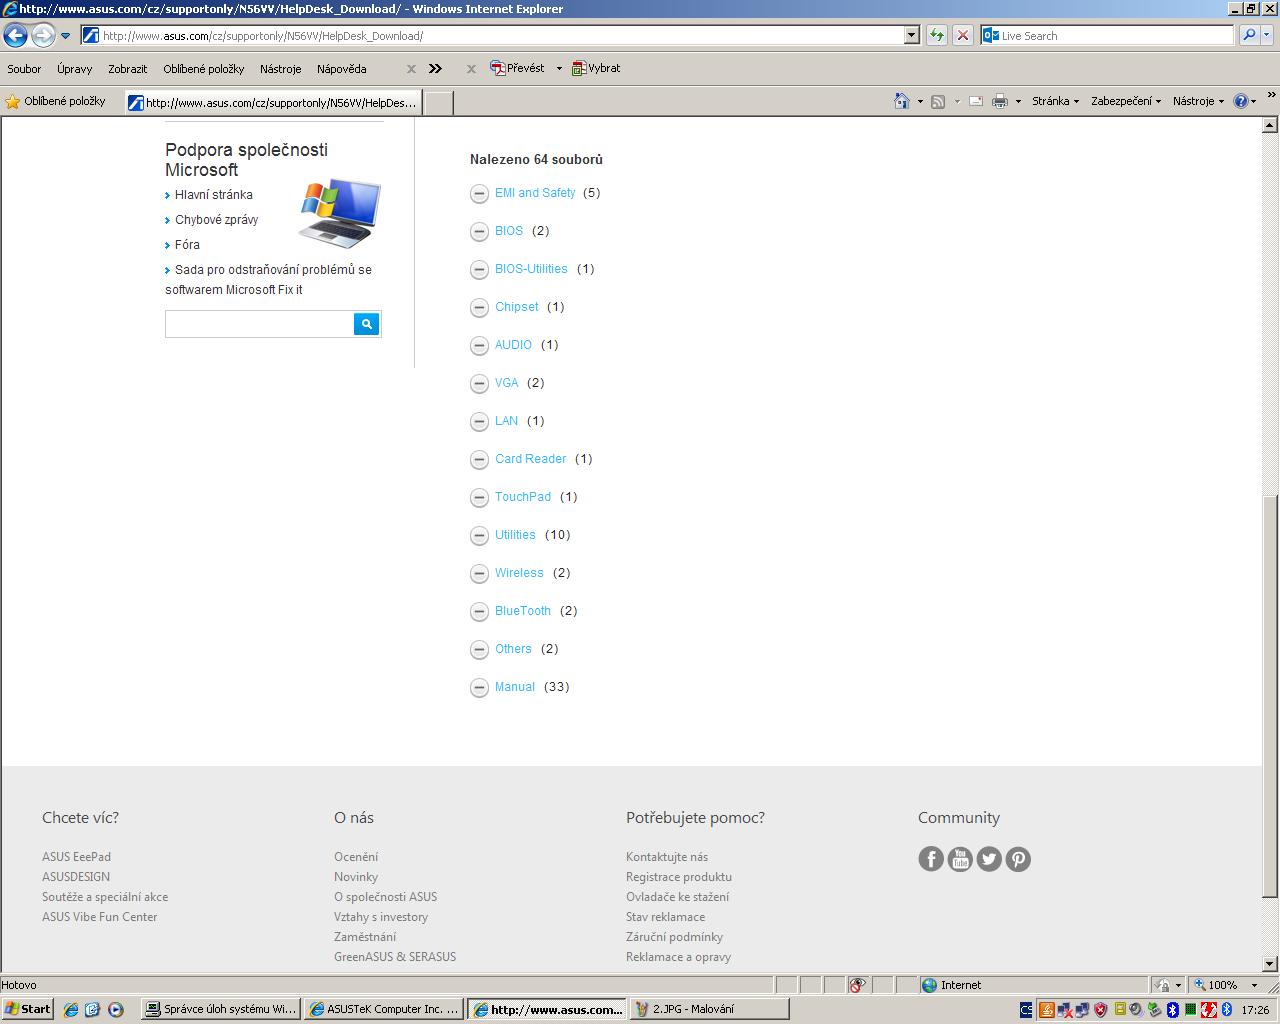The height and width of the screenshot is (1024, 1280).
Task: Click the browser Back arrow button
Action: click(x=15, y=36)
